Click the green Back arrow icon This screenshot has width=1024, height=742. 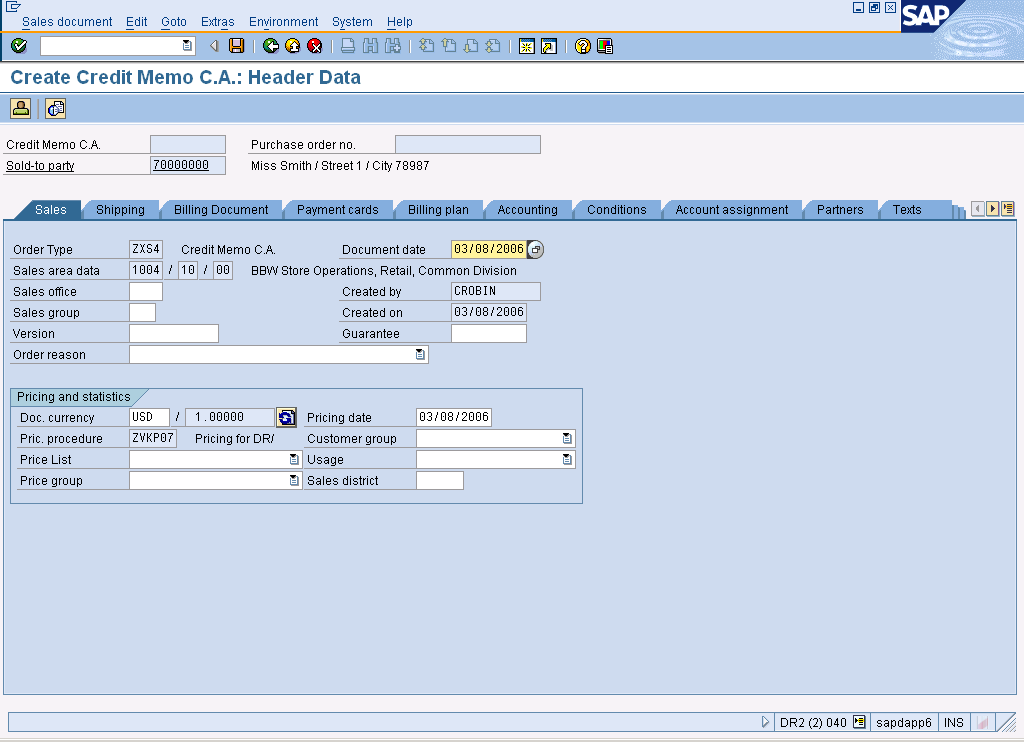coord(270,46)
